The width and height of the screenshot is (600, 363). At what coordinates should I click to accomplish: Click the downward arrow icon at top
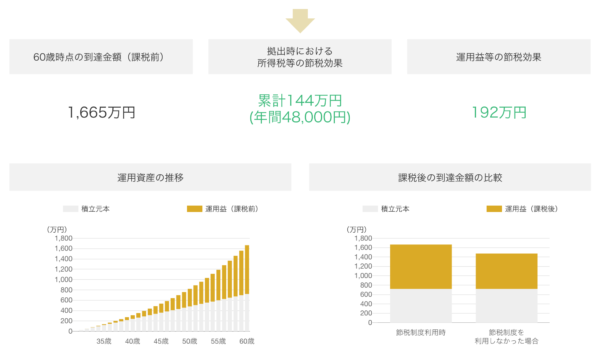[300, 21]
